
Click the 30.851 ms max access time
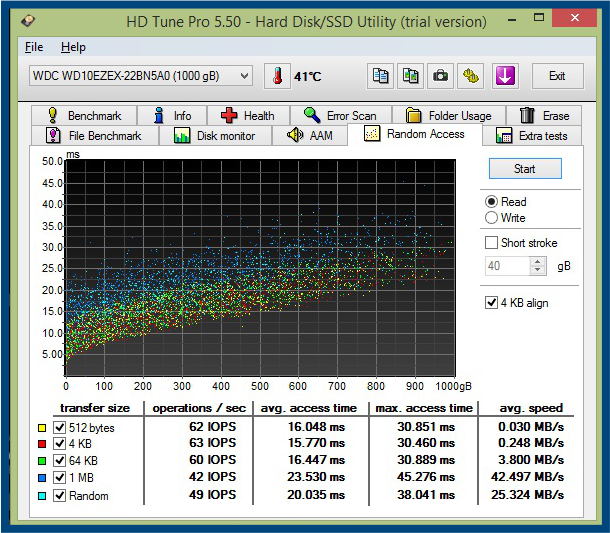point(426,427)
